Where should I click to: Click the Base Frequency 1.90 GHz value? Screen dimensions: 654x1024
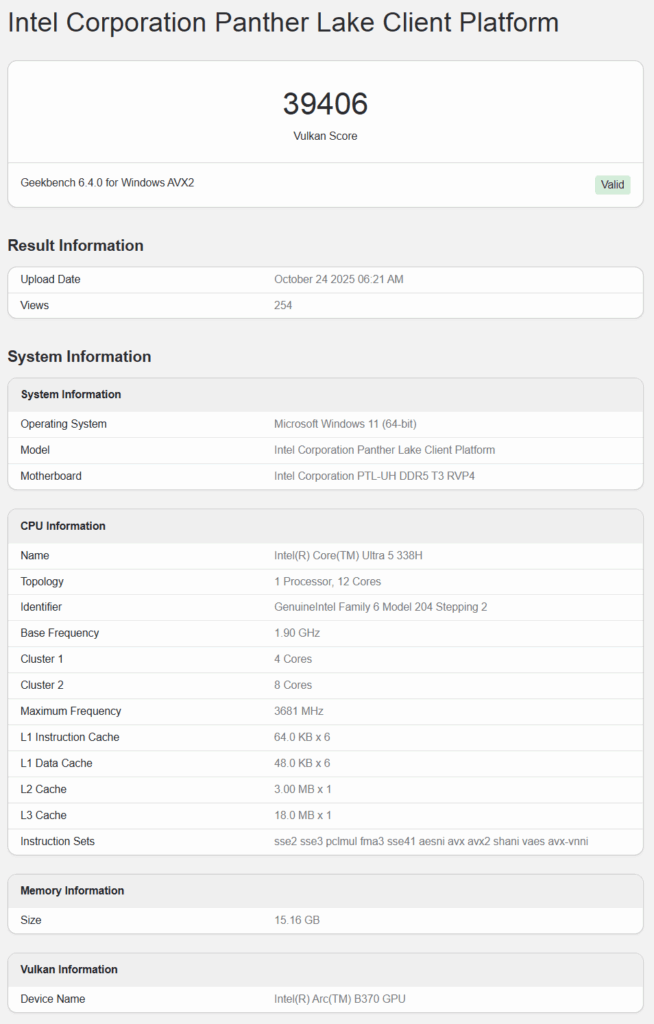pos(297,634)
